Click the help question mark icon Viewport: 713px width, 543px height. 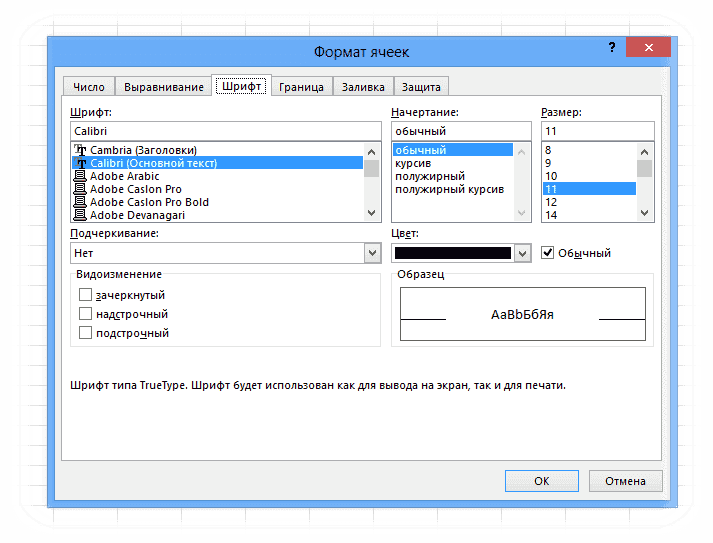pyautogui.click(x=612, y=47)
